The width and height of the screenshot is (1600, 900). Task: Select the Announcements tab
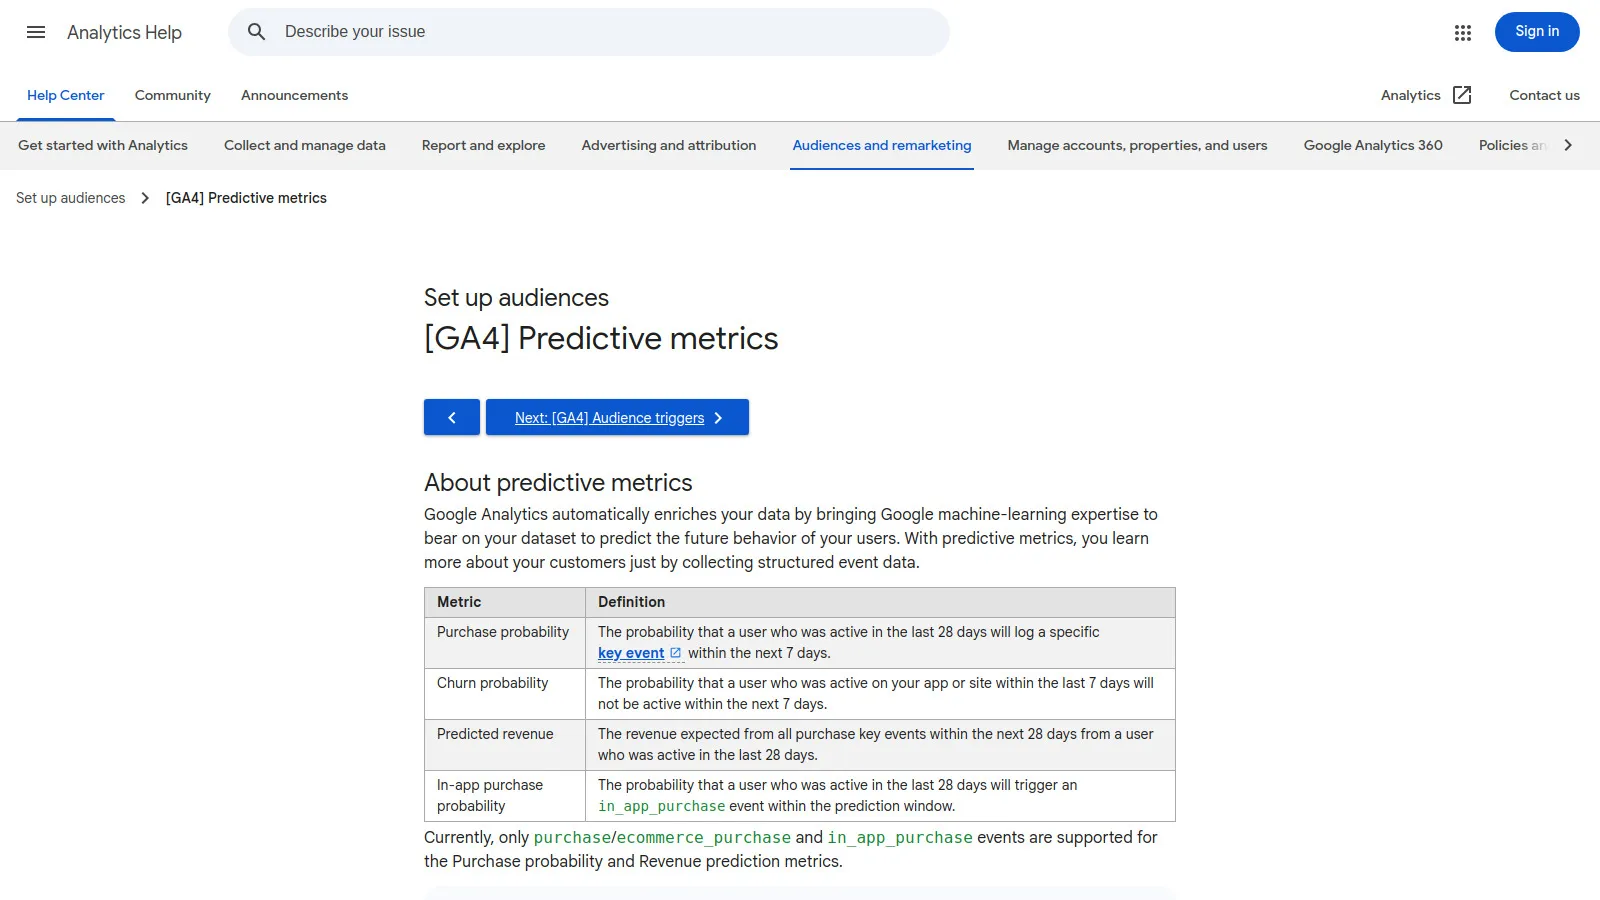[294, 95]
